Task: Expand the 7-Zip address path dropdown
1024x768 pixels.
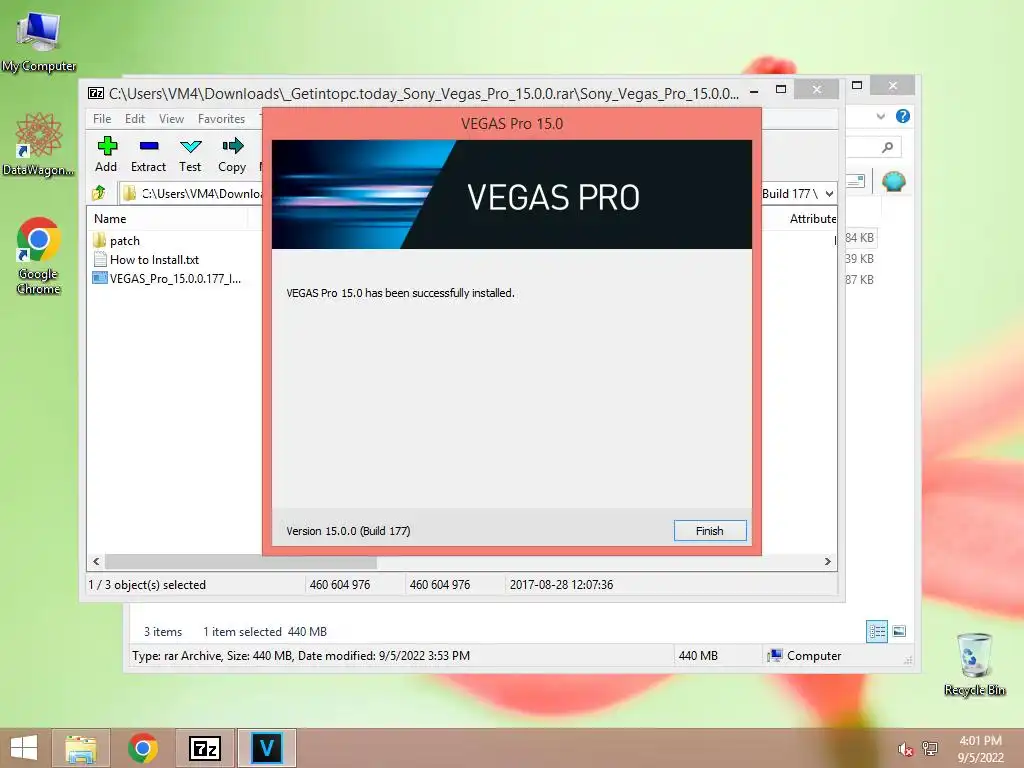Action: click(x=829, y=194)
